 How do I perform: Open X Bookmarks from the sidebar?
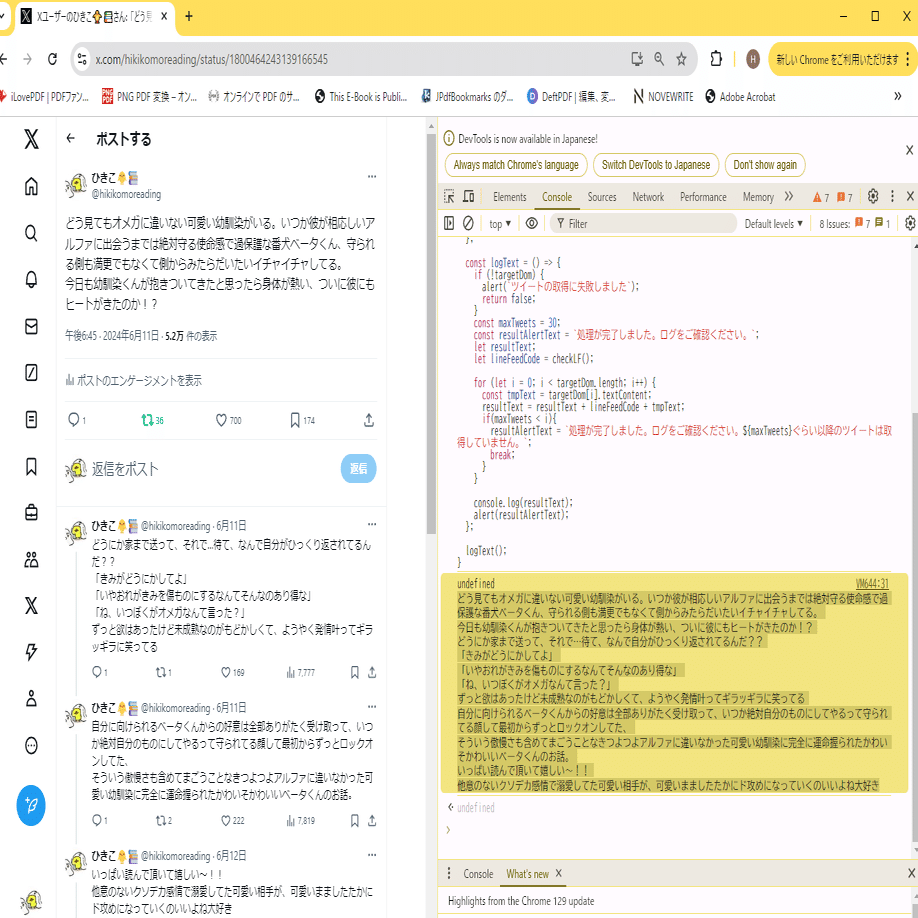tap(30, 468)
